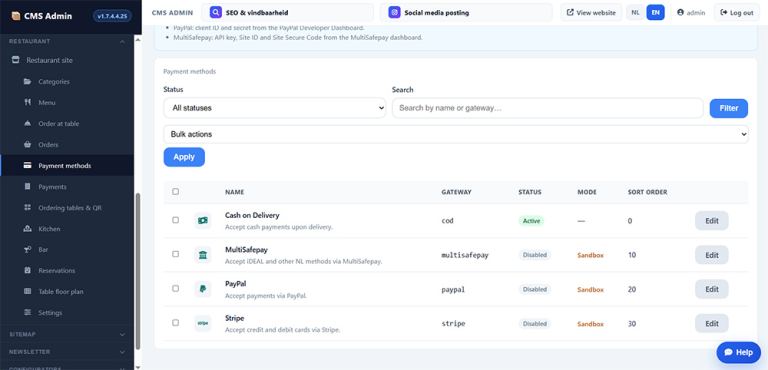Edit the Stripe method
This screenshot has height=370, width=768.
coord(712,323)
